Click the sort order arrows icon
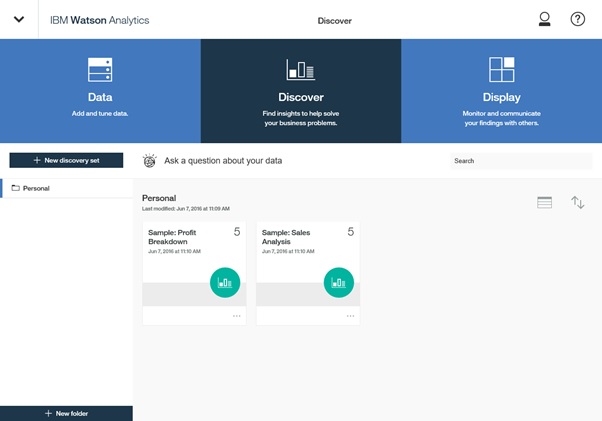 click(578, 203)
